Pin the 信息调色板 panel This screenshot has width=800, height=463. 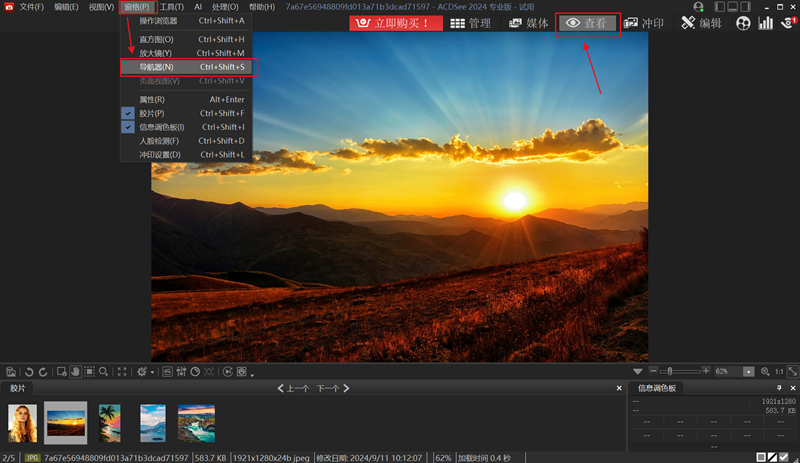[779, 388]
